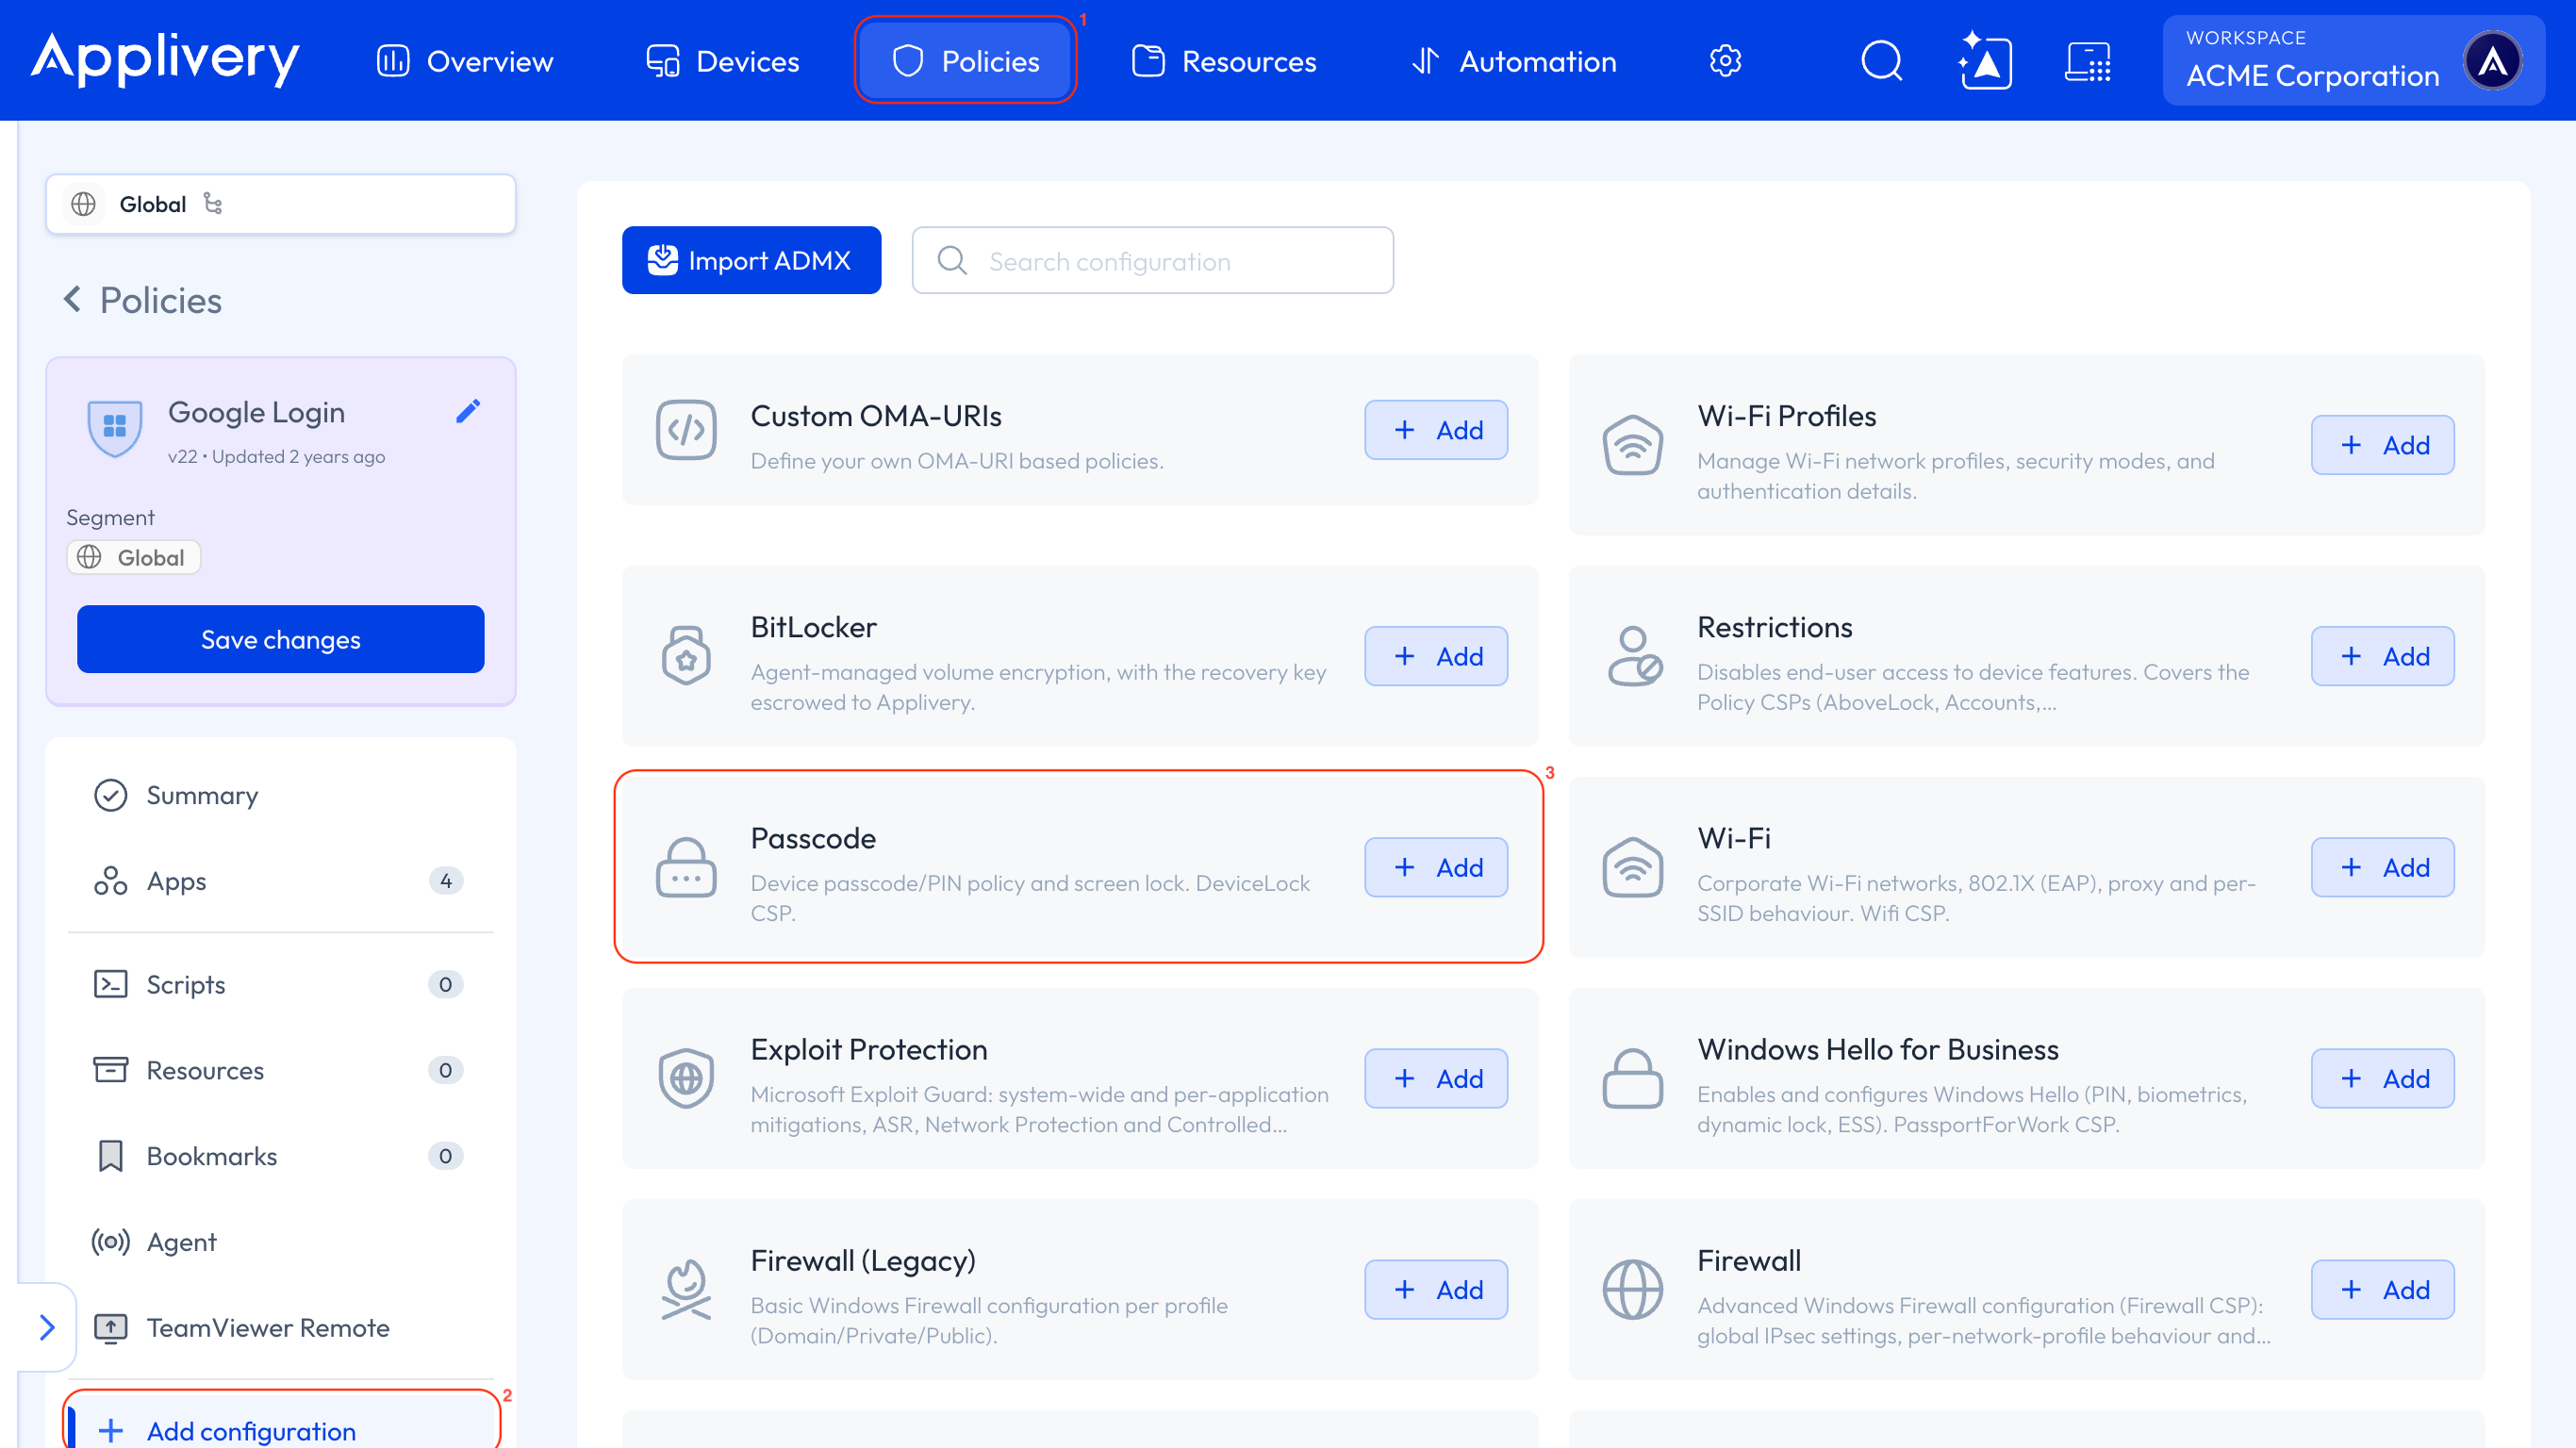
Task: Click the Applivery logo
Action: [x=165, y=59]
